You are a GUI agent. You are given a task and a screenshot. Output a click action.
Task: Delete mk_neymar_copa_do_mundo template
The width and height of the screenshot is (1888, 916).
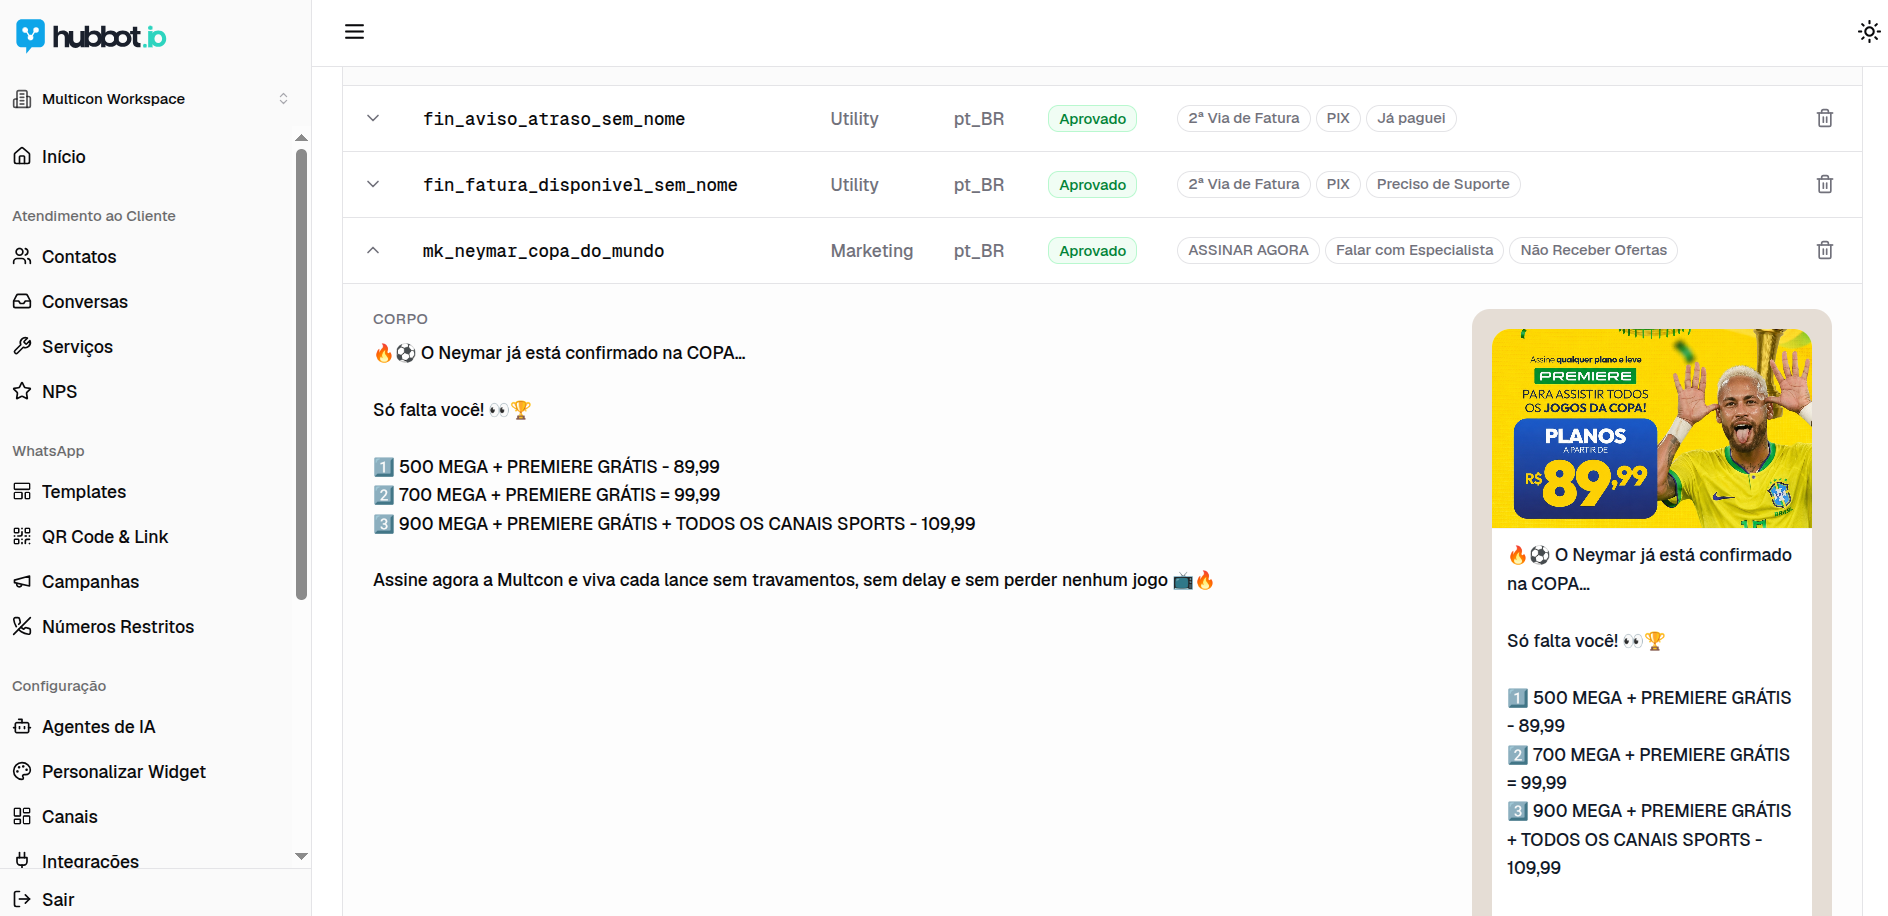pos(1825,250)
